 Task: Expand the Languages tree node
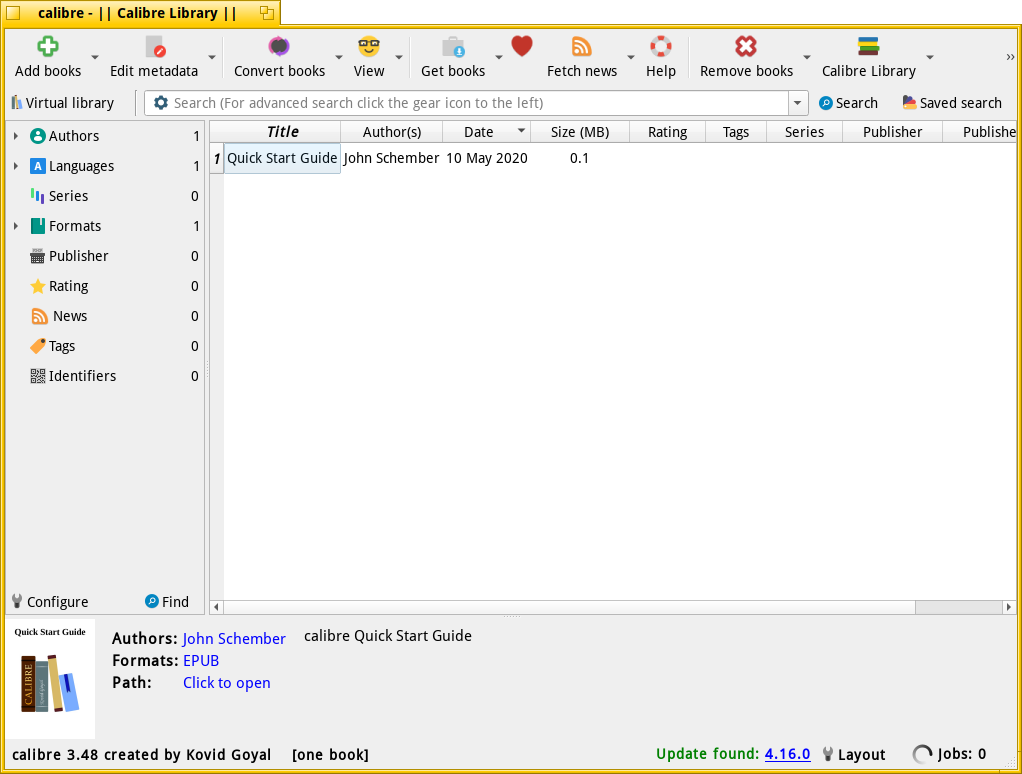click(16, 165)
